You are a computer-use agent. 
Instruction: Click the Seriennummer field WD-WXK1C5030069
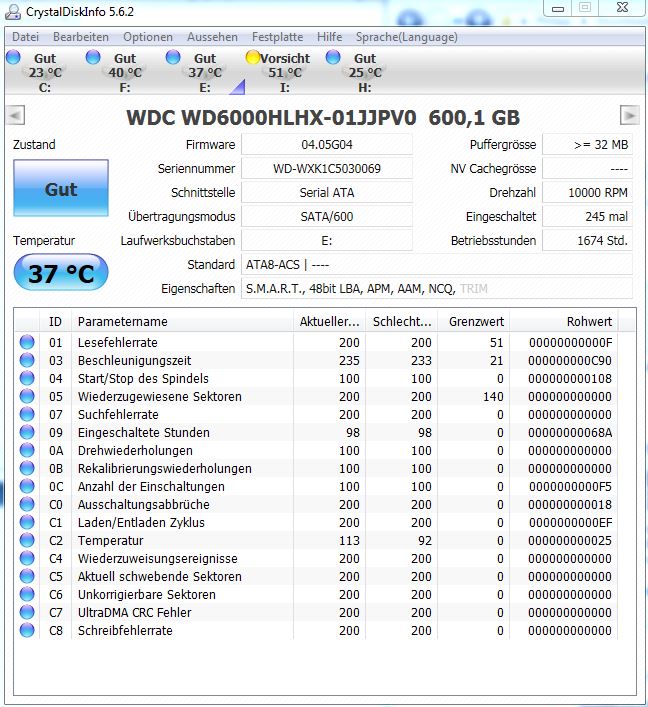[327, 169]
